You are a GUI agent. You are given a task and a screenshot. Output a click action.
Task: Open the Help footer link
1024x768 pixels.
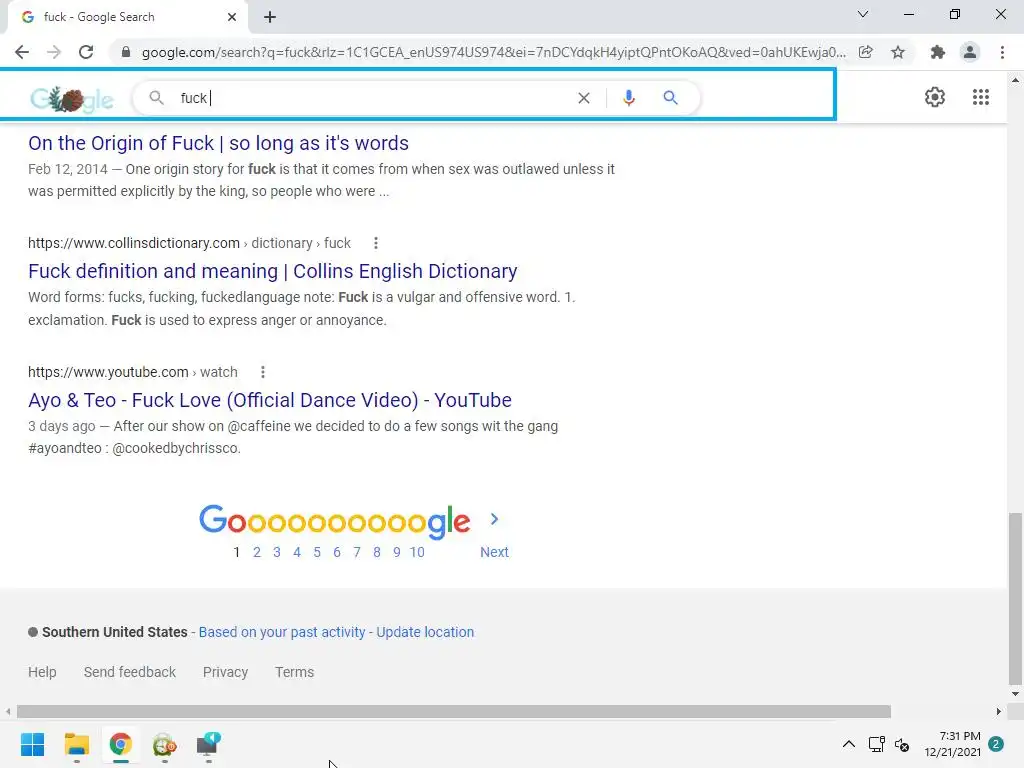click(x=42, y=672)
